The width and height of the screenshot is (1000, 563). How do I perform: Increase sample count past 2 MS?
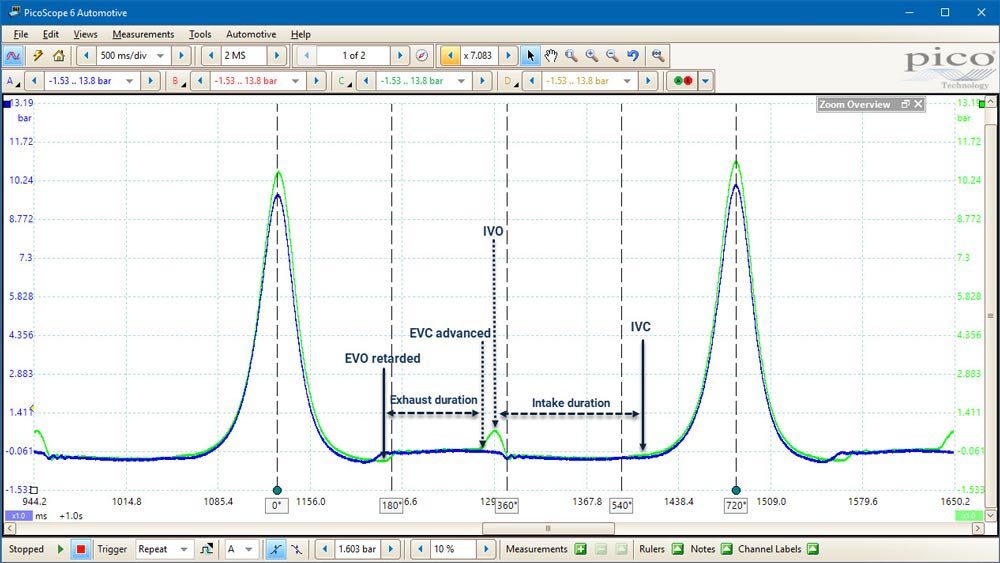[277, 56]
